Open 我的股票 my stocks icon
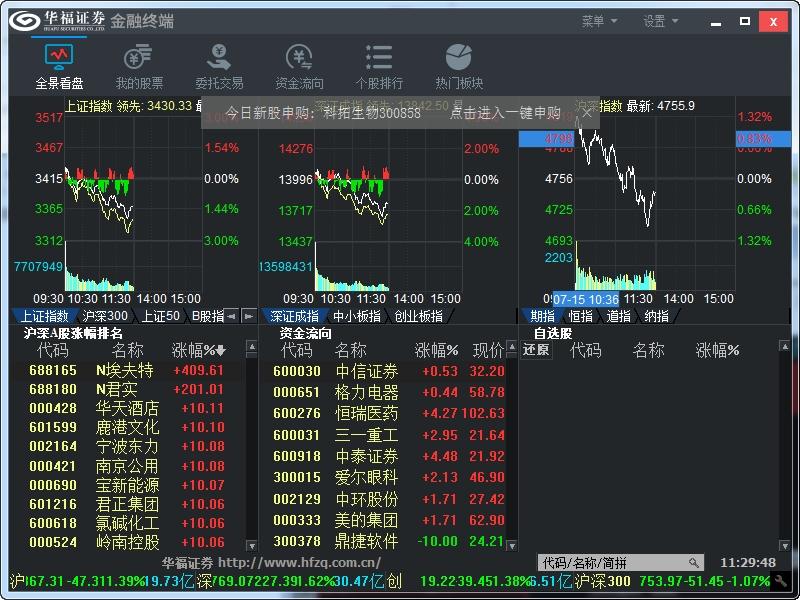 139,66
